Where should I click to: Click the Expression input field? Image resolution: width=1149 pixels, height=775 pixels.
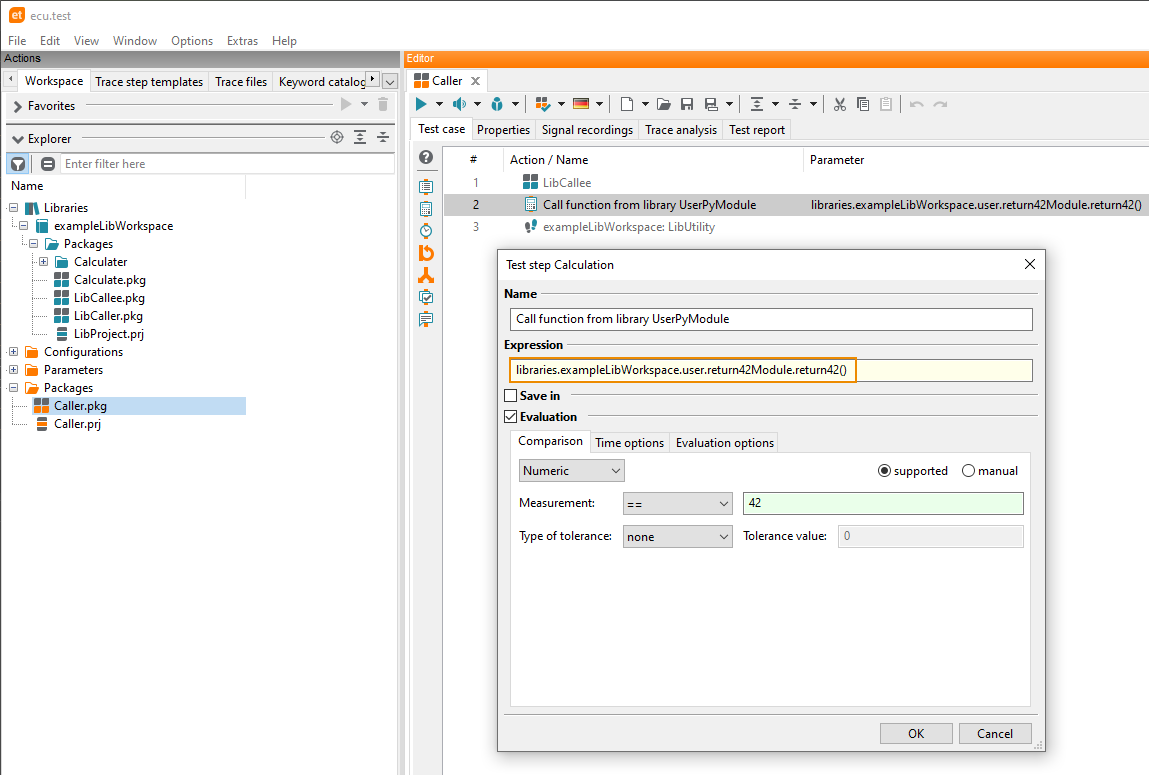click(x=771, y=371)
